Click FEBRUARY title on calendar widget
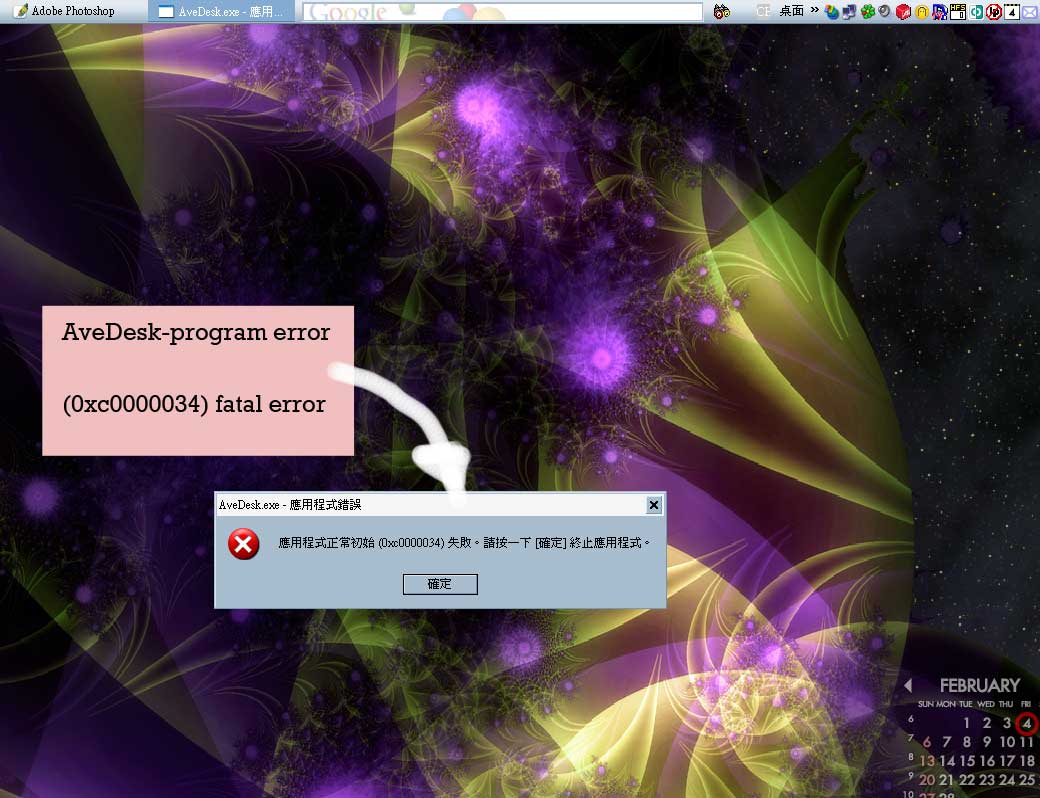1040x798 pixels. point(980,685)
